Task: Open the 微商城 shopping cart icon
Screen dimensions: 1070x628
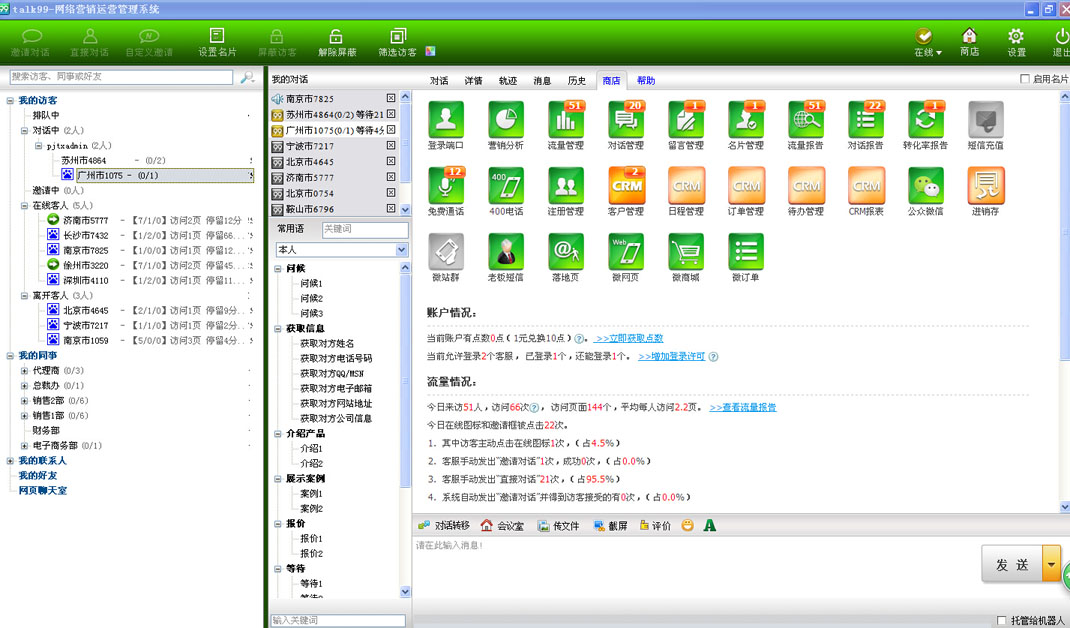Action: 685,252
